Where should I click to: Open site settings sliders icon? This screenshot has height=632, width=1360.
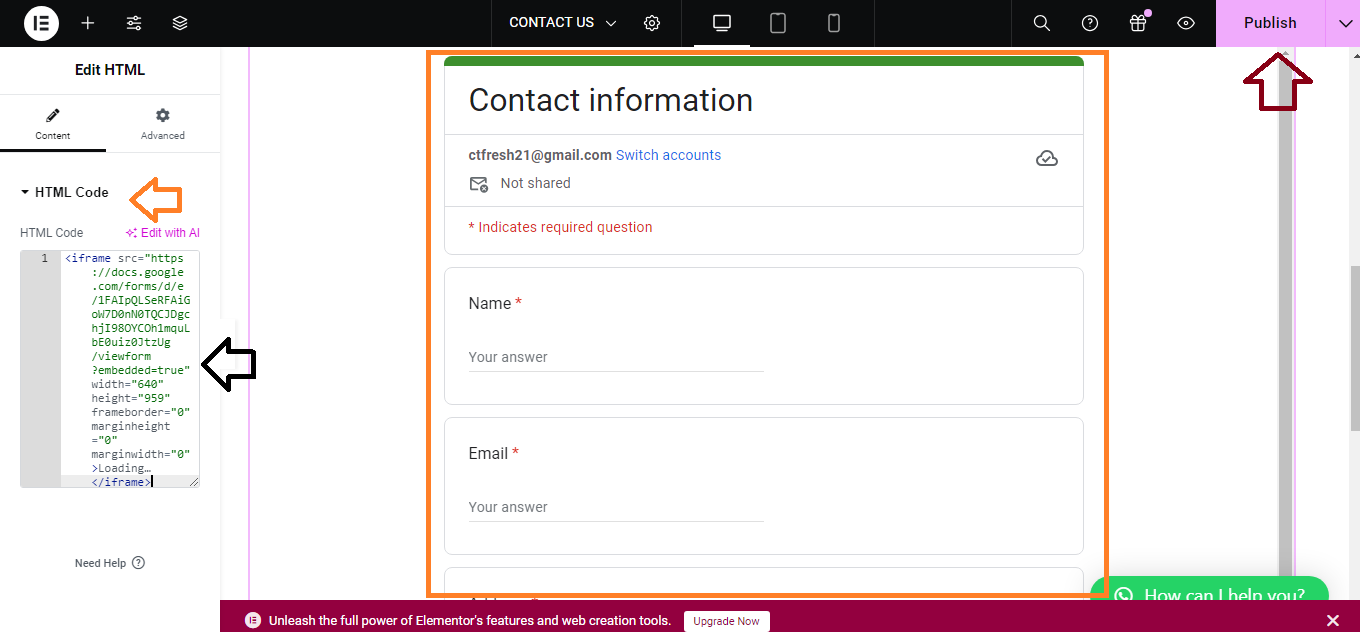134,23
